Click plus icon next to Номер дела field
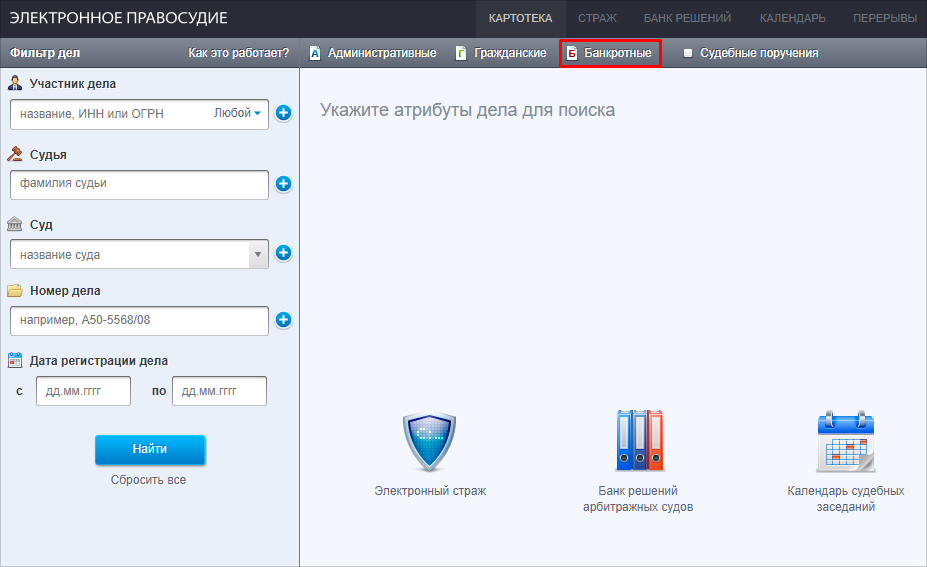 pyautogui.click(x=283, y=321)
